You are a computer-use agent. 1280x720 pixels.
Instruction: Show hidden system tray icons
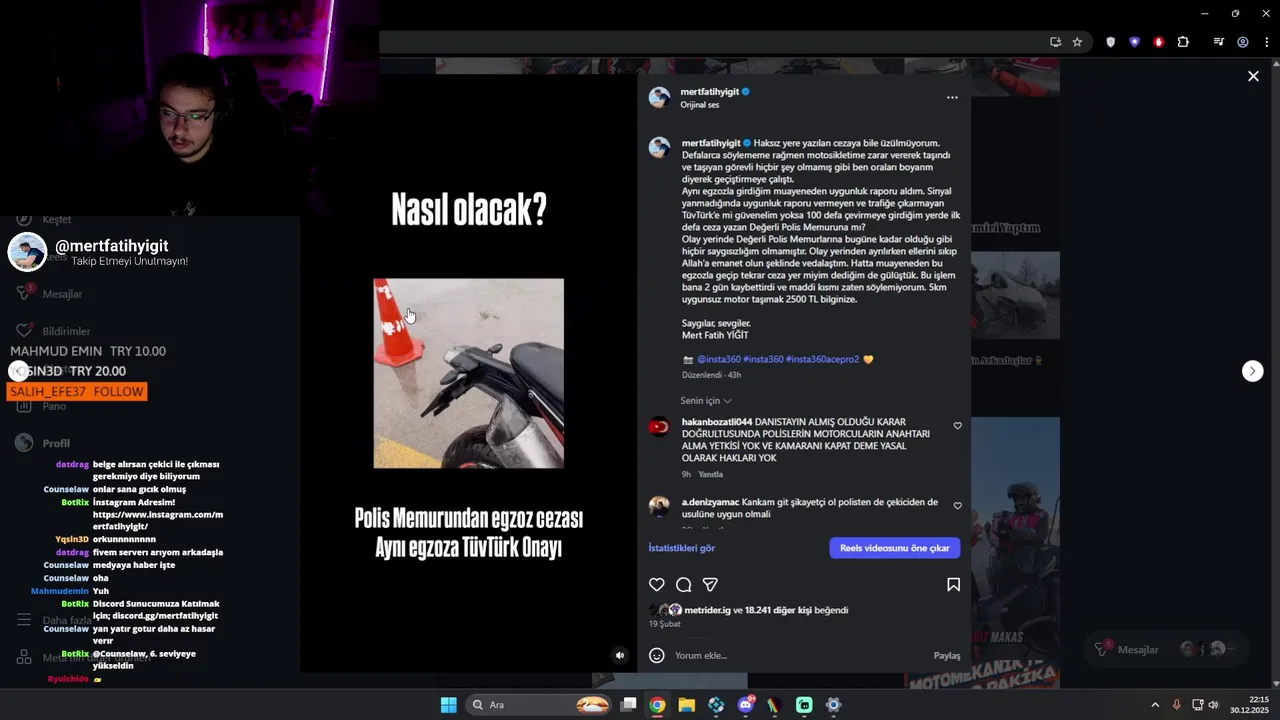tap(1155, 705)
